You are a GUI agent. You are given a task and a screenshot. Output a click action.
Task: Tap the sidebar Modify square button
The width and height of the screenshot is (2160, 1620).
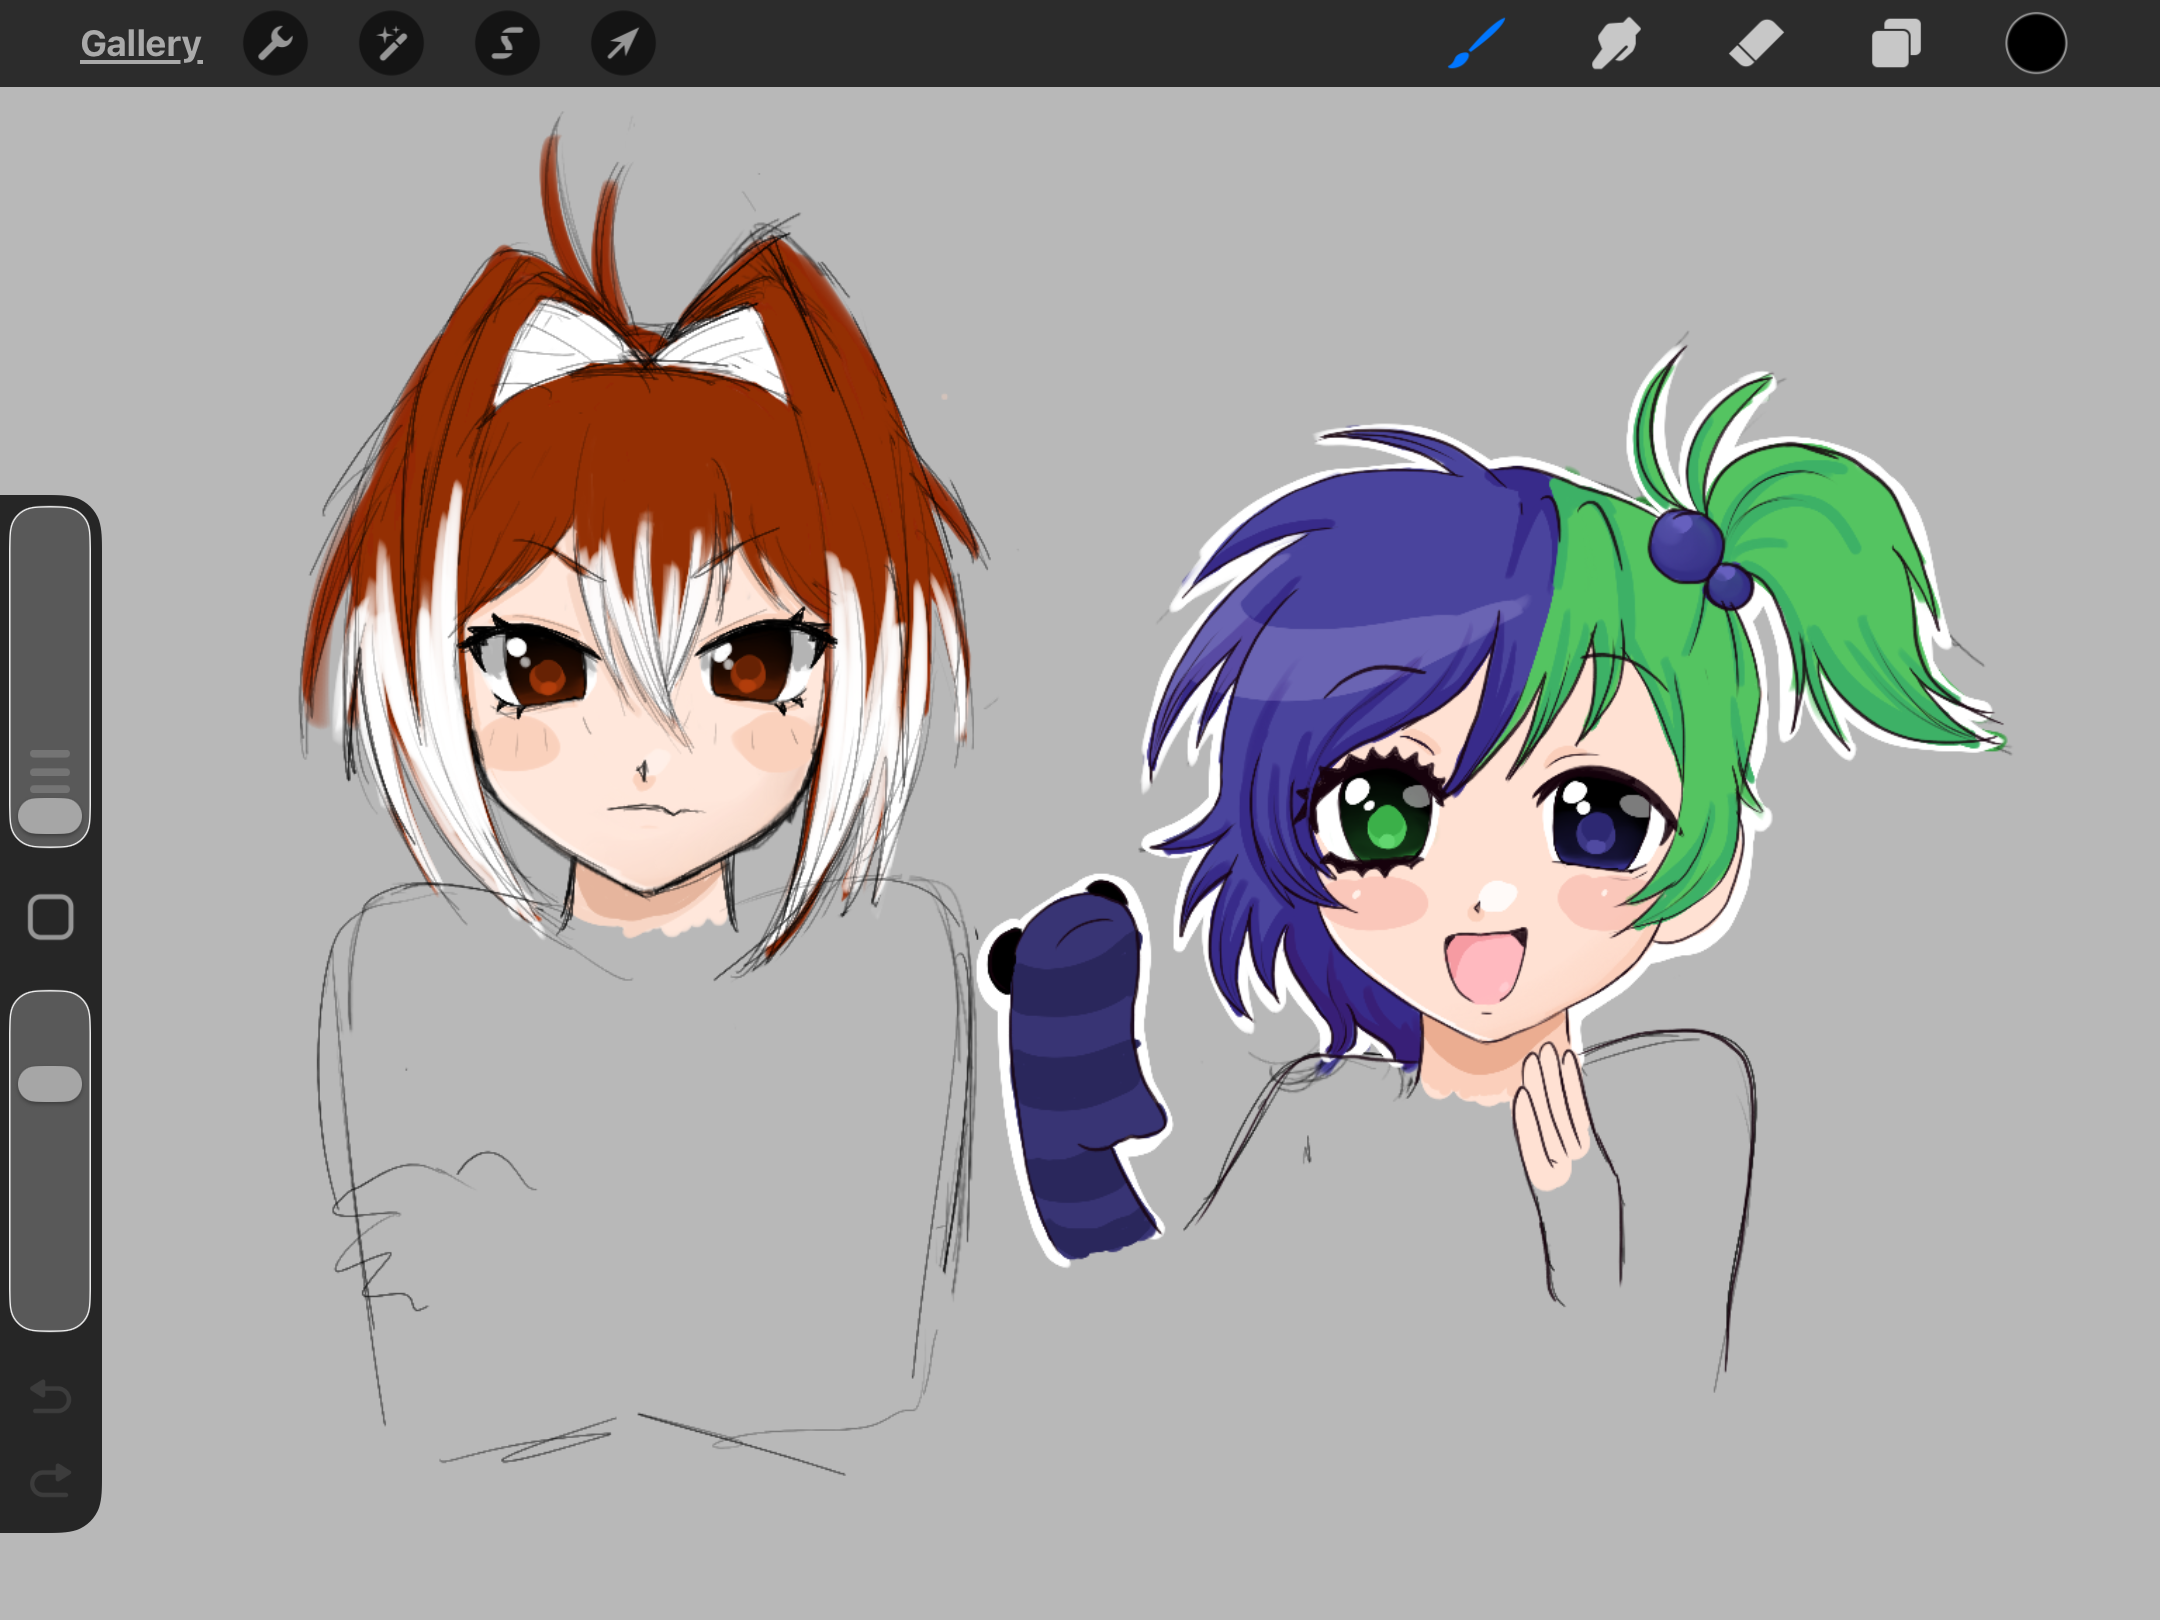point(50,917)
